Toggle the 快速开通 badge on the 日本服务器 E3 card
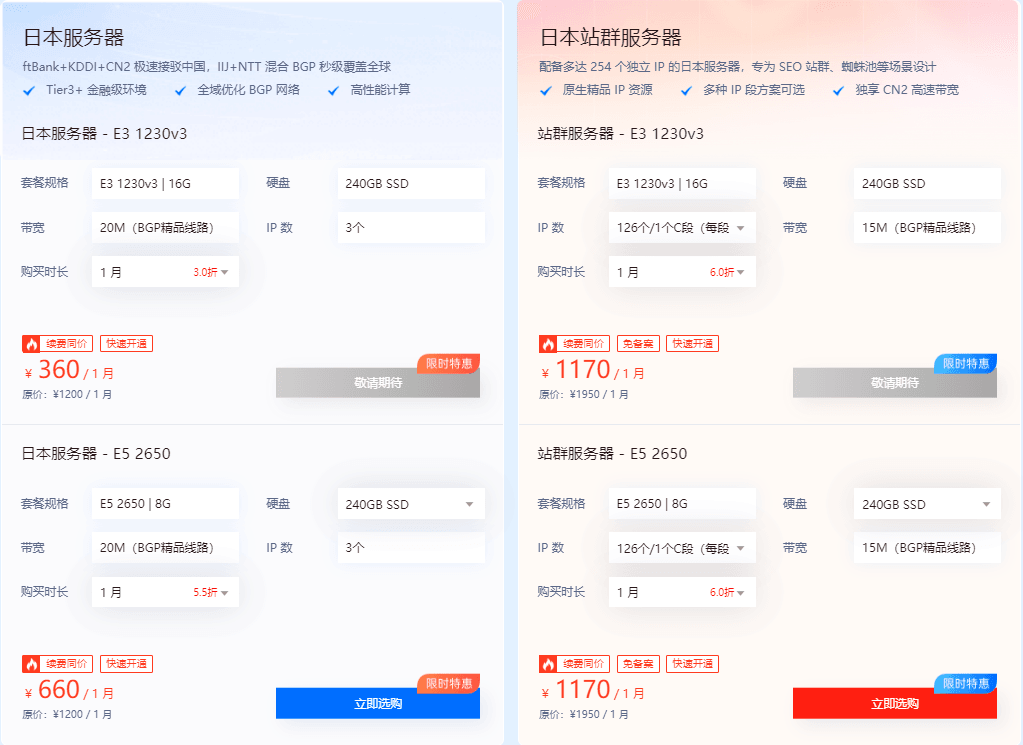 pos(126,343)
